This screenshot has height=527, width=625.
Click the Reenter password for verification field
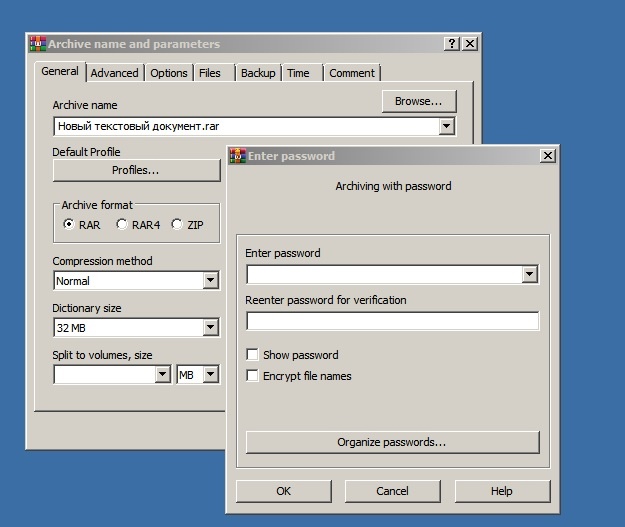(393, 321)
